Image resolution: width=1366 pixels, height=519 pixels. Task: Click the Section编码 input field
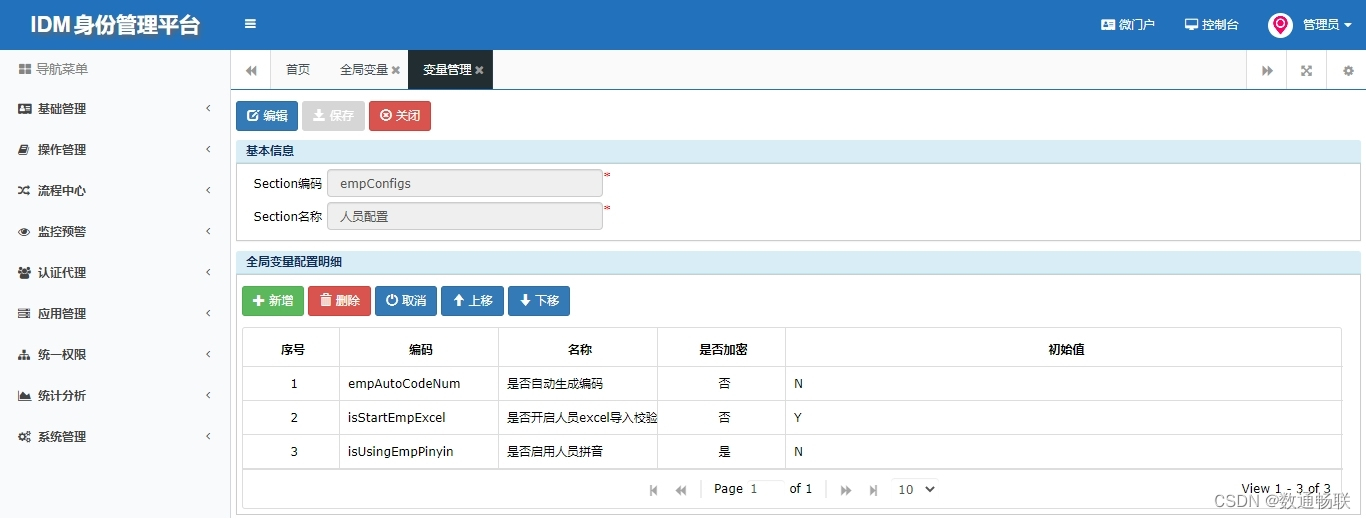465,184
